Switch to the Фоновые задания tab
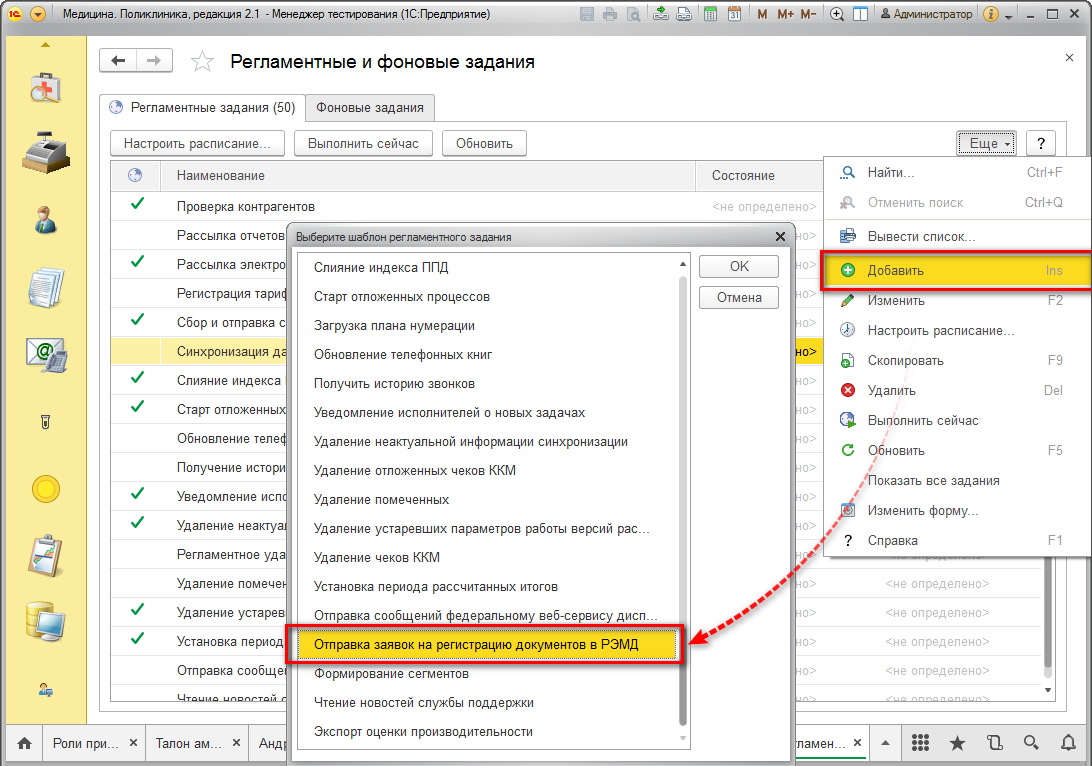Image resolution: width=1092 pixels, height=766 pixels. (370, 108)
